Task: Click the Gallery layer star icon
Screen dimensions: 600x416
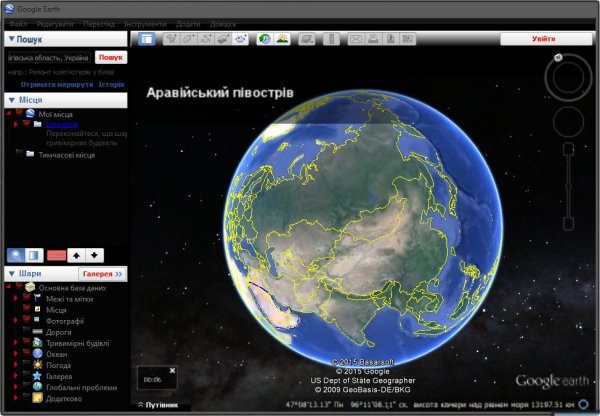Action: 38,376
